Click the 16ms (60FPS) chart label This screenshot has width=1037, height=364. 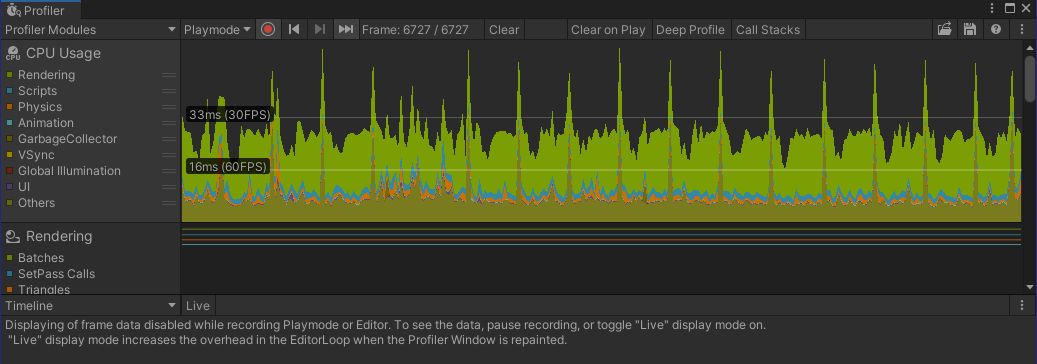[x=228, y=167]
